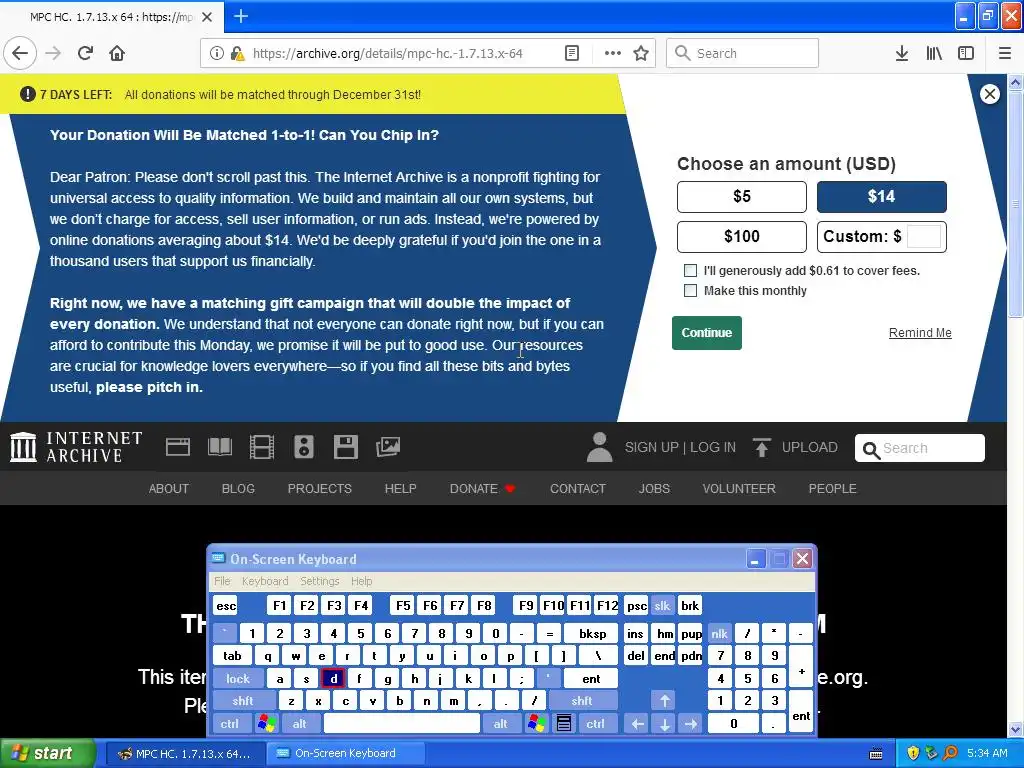Click the Remind Me link
1024x768 pixels.
920,332
